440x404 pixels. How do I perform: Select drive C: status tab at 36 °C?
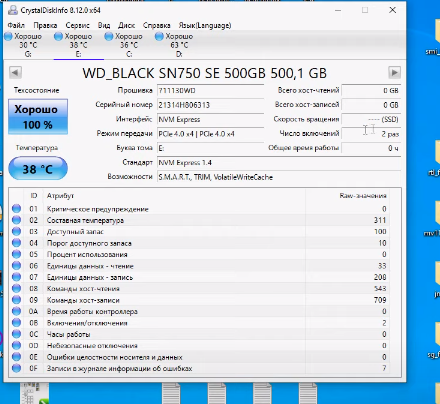129,45
